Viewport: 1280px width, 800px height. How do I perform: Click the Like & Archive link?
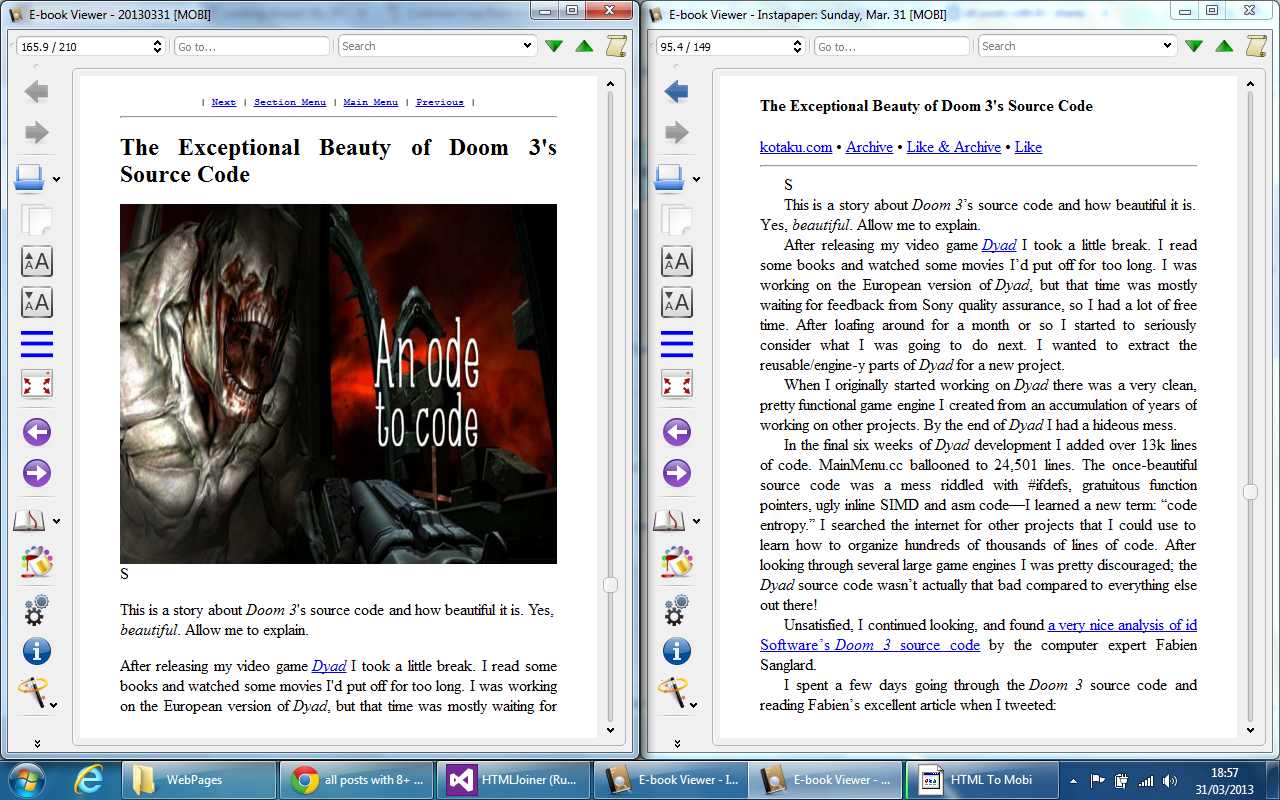coord(954,147)
